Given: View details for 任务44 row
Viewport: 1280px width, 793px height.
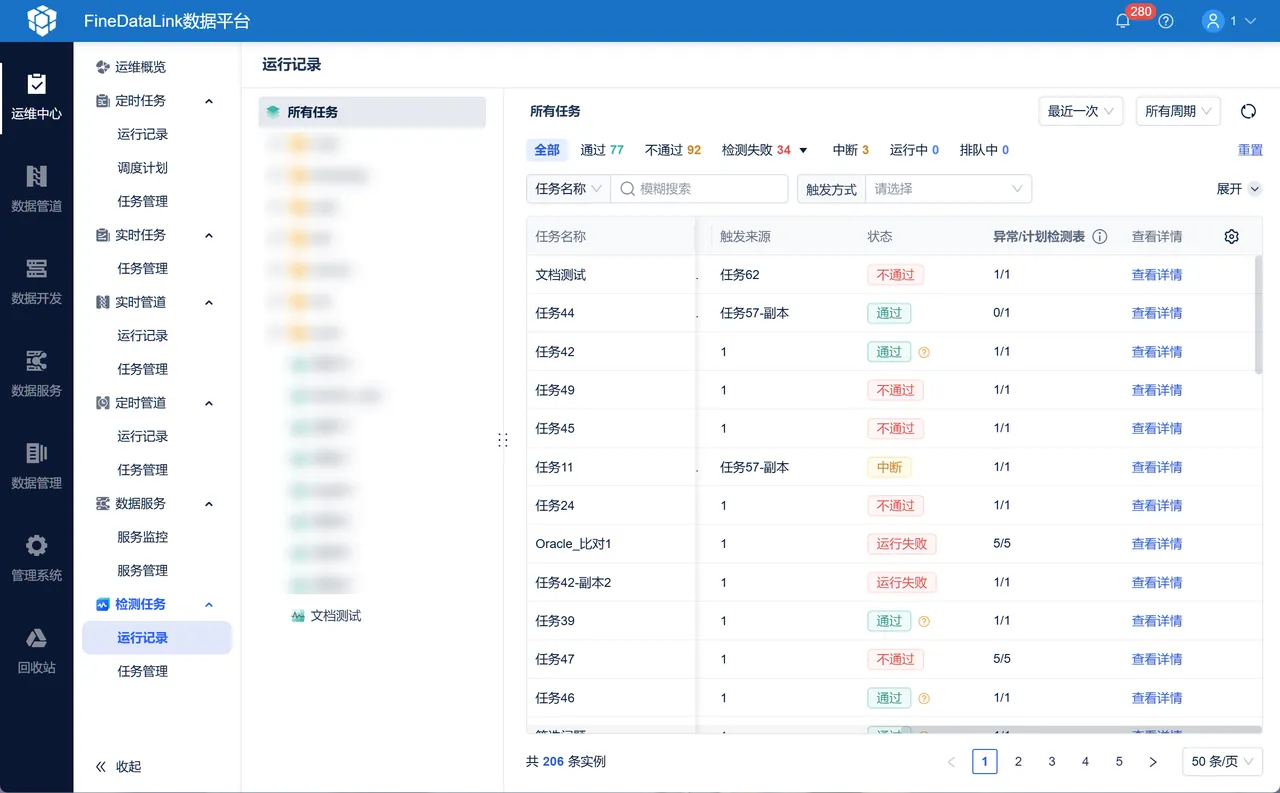Looking at the screenshot, I should (x=1157, y=313).
